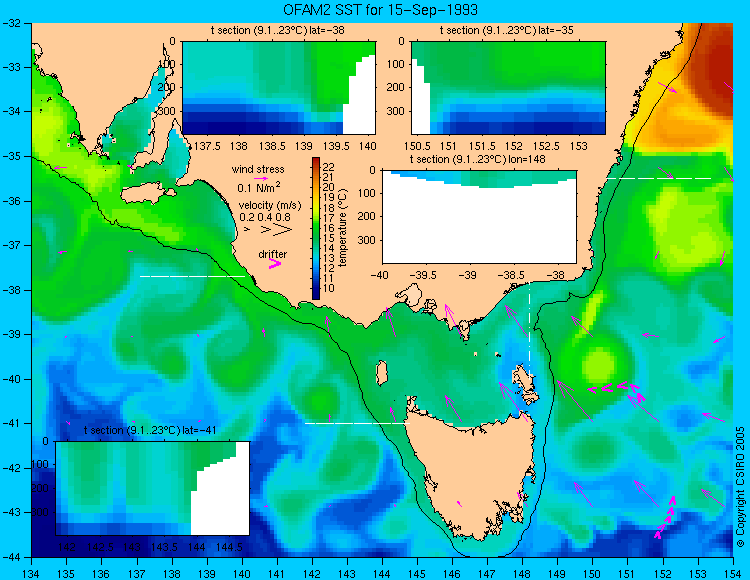Open the lat=-38 temperature section plot
Viewport: 750px width, 580px height.
[x=279, y=88]
